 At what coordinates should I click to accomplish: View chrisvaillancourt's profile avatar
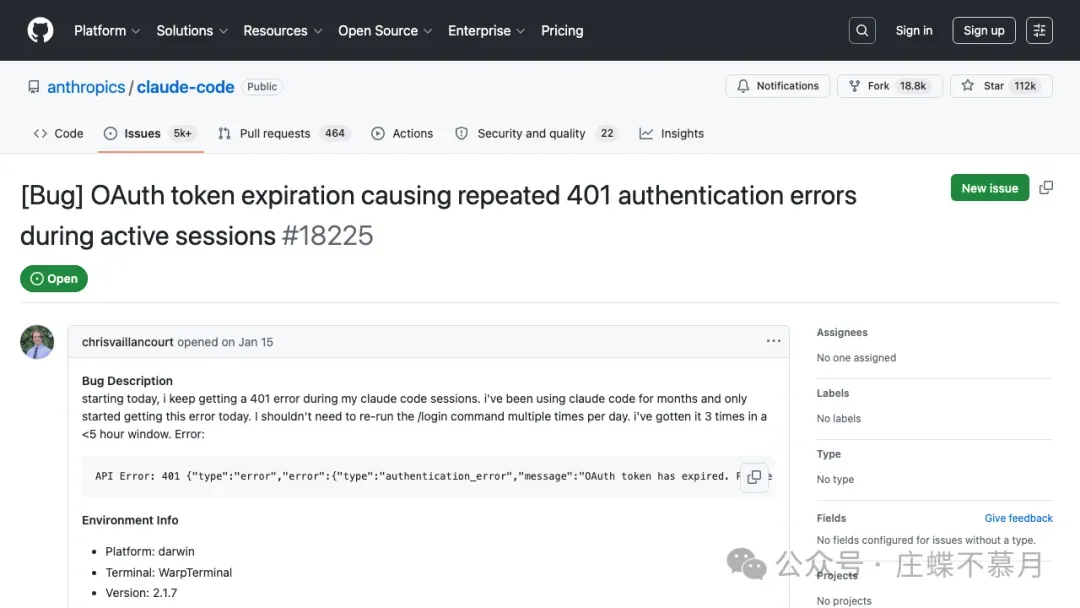[x=37, y=342]
